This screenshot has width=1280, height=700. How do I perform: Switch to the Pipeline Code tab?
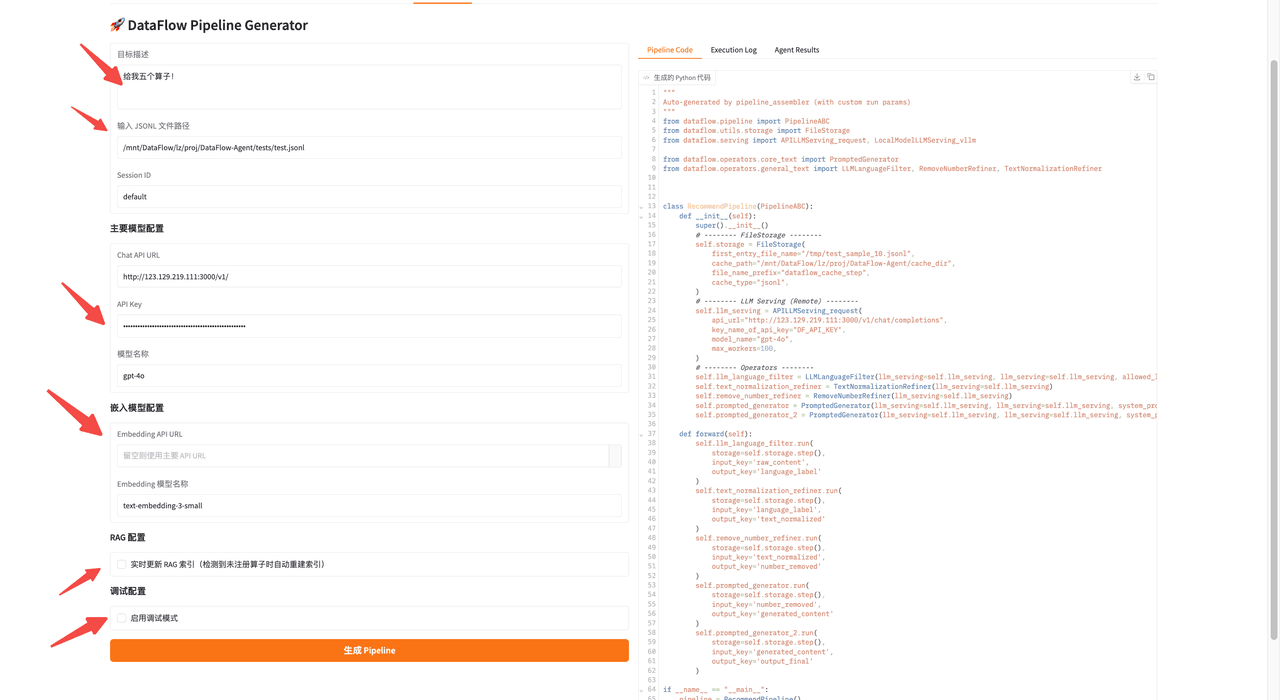pyautogui.click(x=669, y=50)
